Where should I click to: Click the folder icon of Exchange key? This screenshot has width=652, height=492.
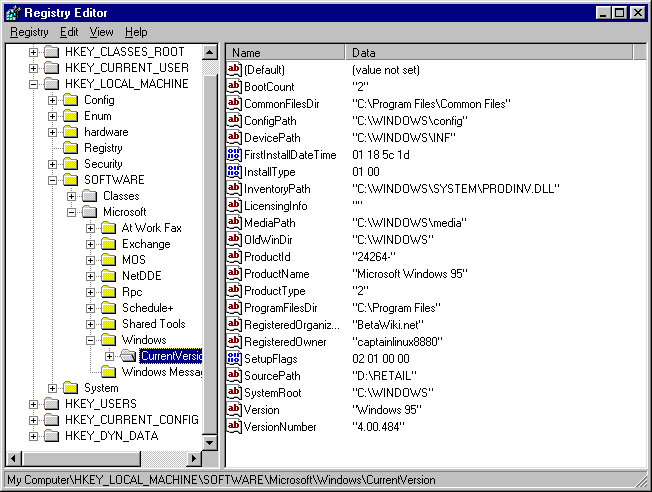coord(109,244)
